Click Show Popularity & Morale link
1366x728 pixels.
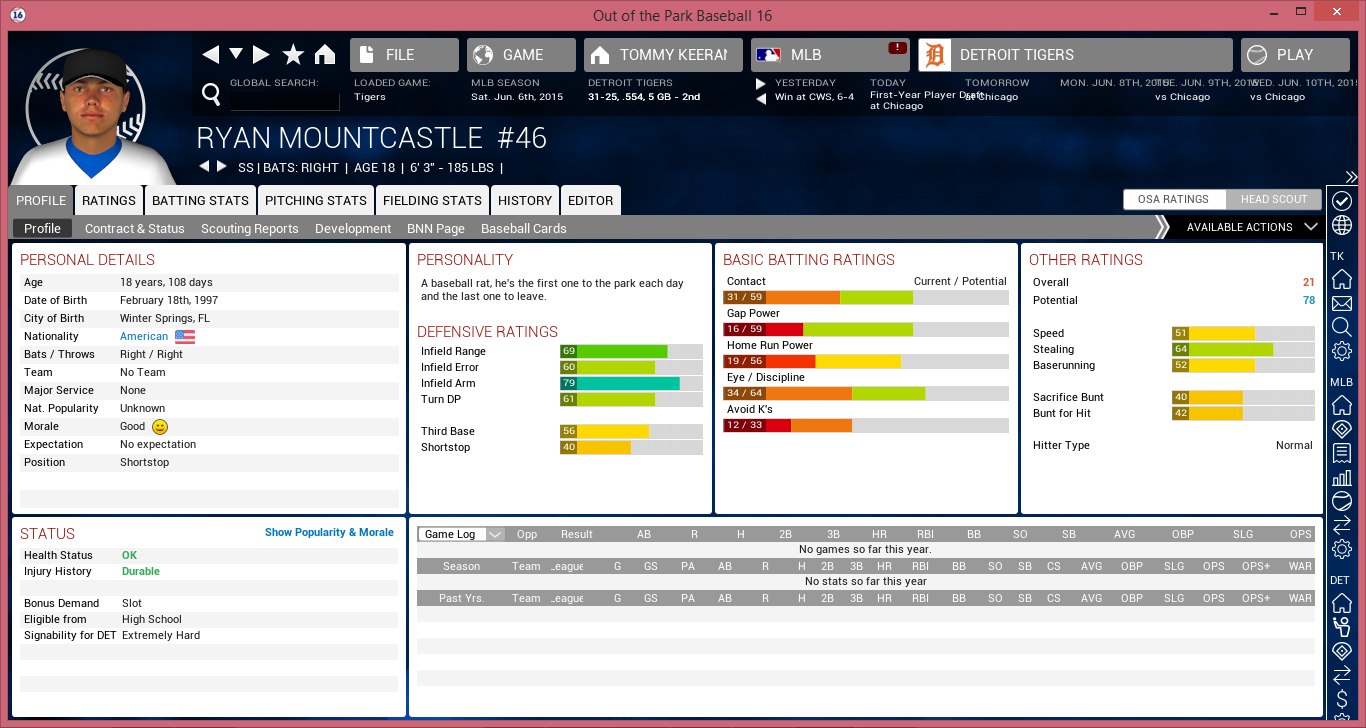point(329,532)
